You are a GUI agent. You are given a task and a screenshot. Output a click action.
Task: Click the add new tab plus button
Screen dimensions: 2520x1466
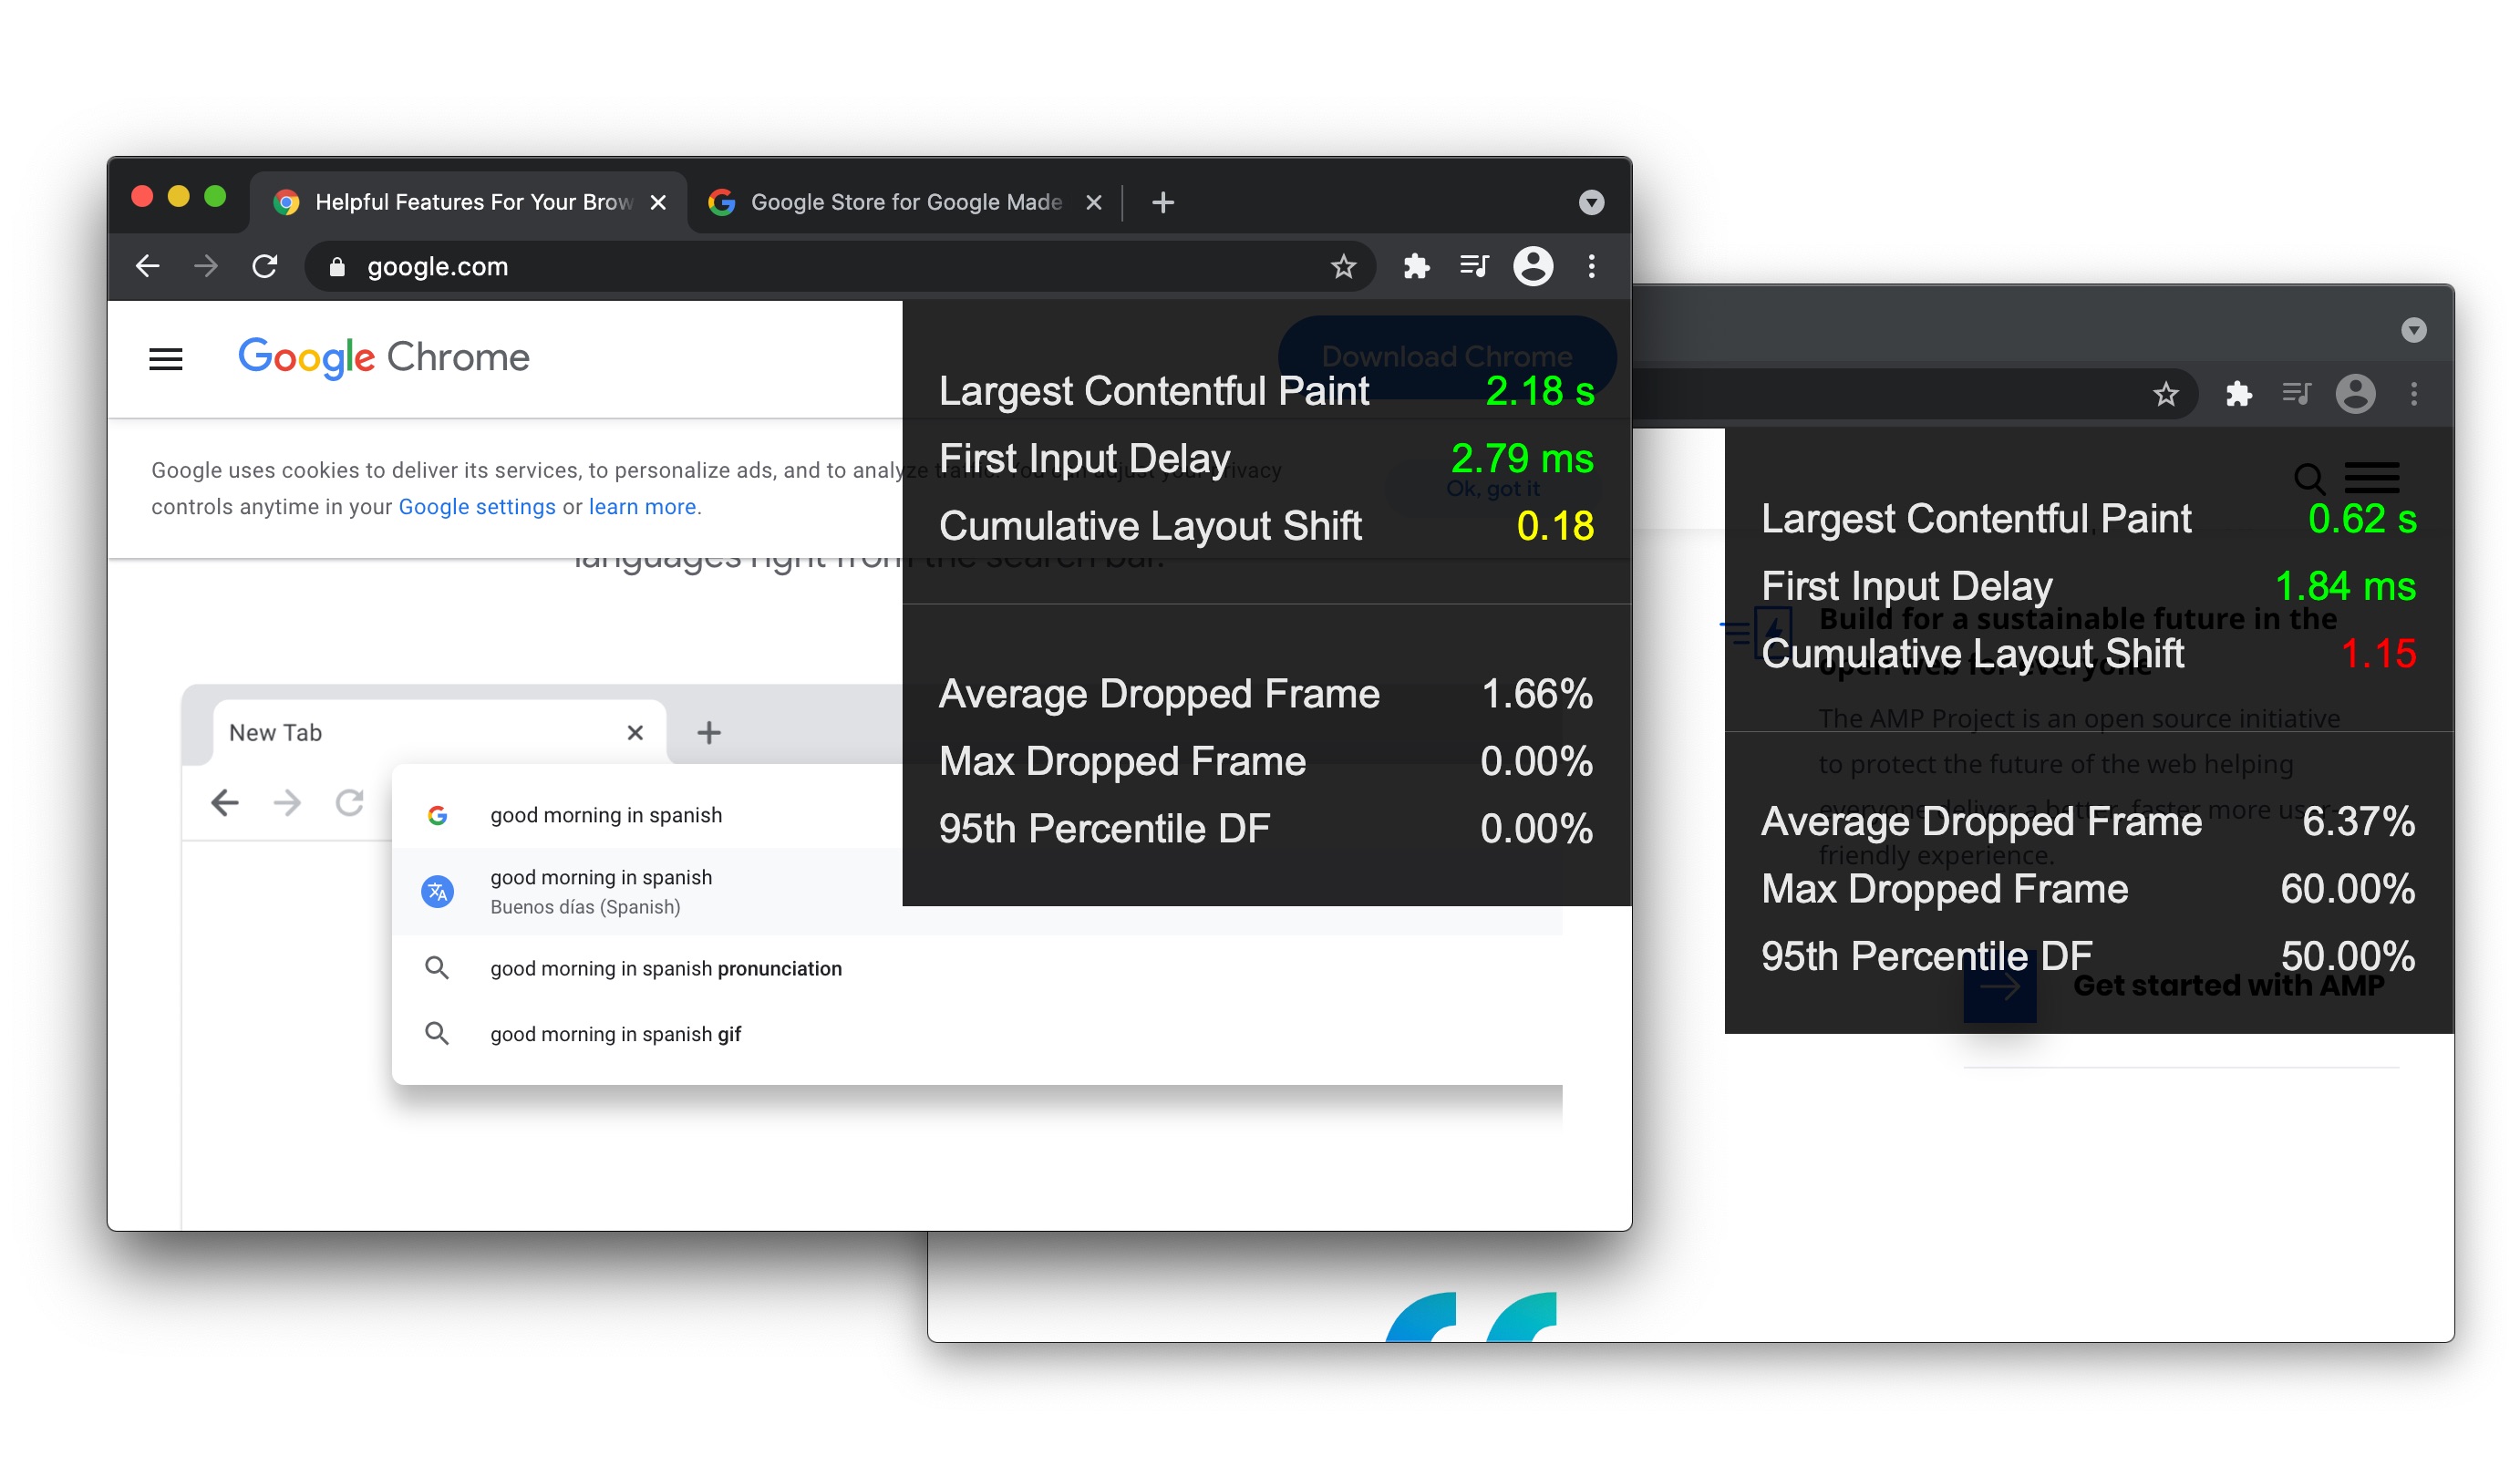[1161, 201]
